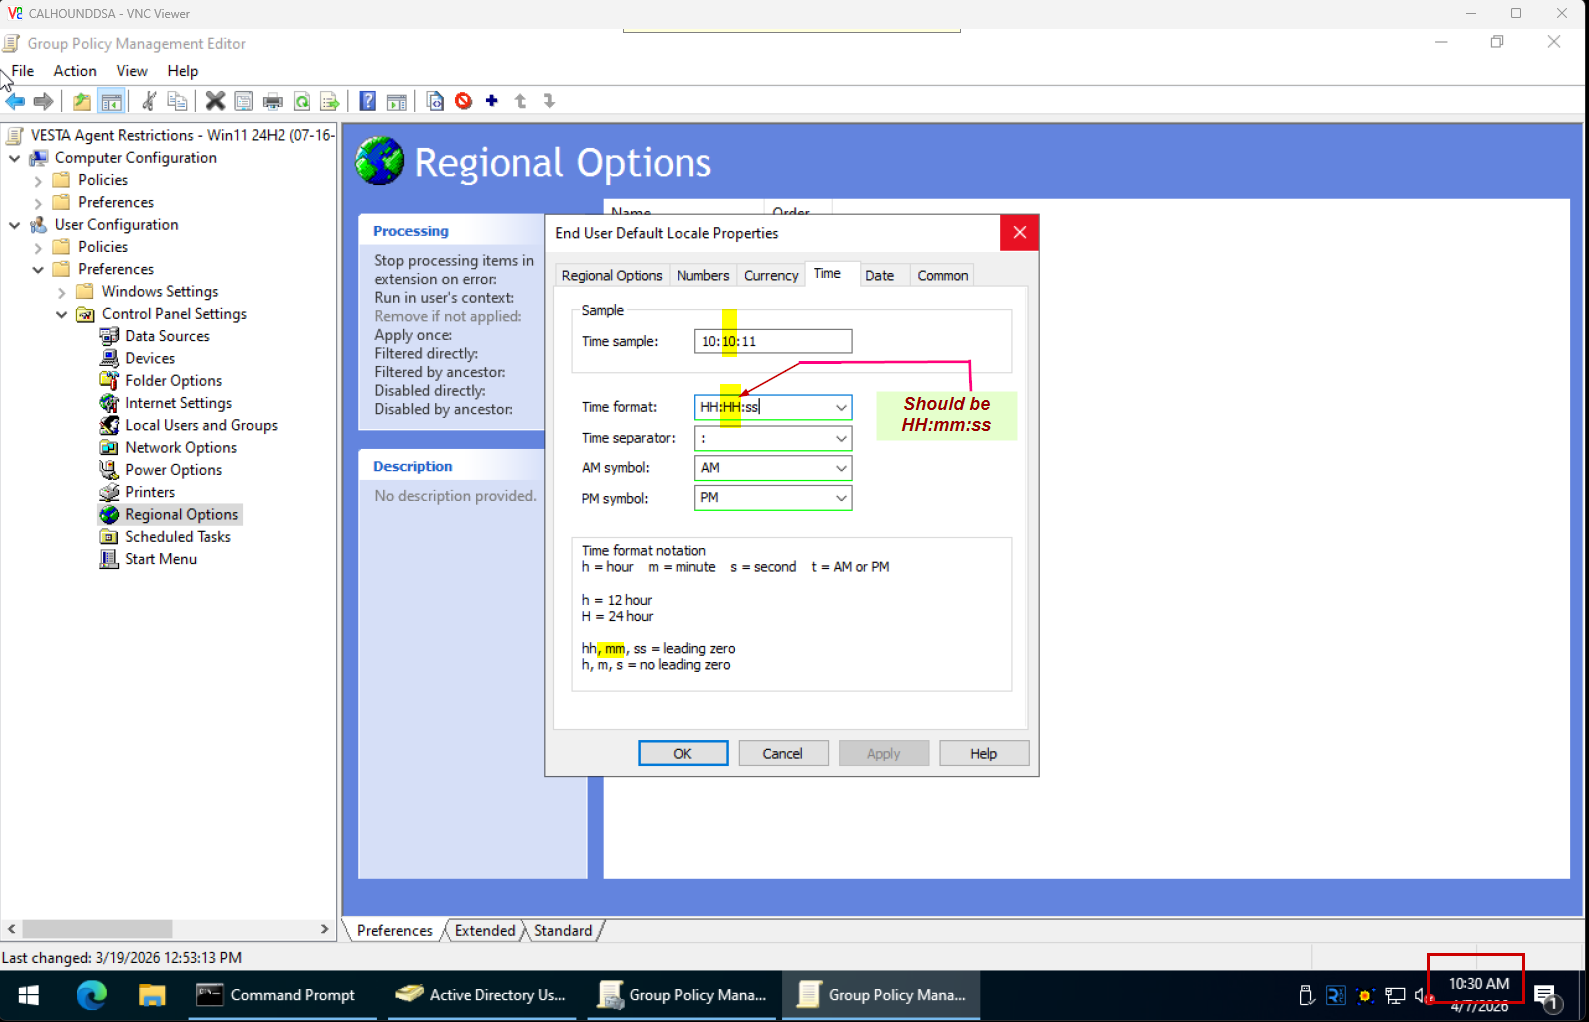Expand the Windows Settings node

pos(61,292)
